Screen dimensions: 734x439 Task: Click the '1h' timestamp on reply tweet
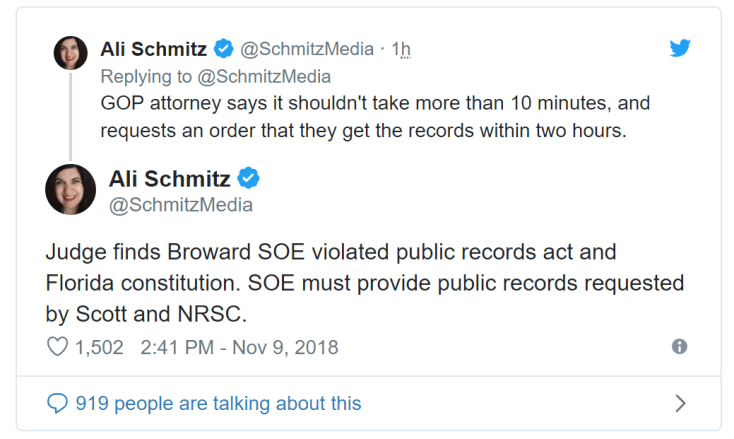click(x=401, y=49)
